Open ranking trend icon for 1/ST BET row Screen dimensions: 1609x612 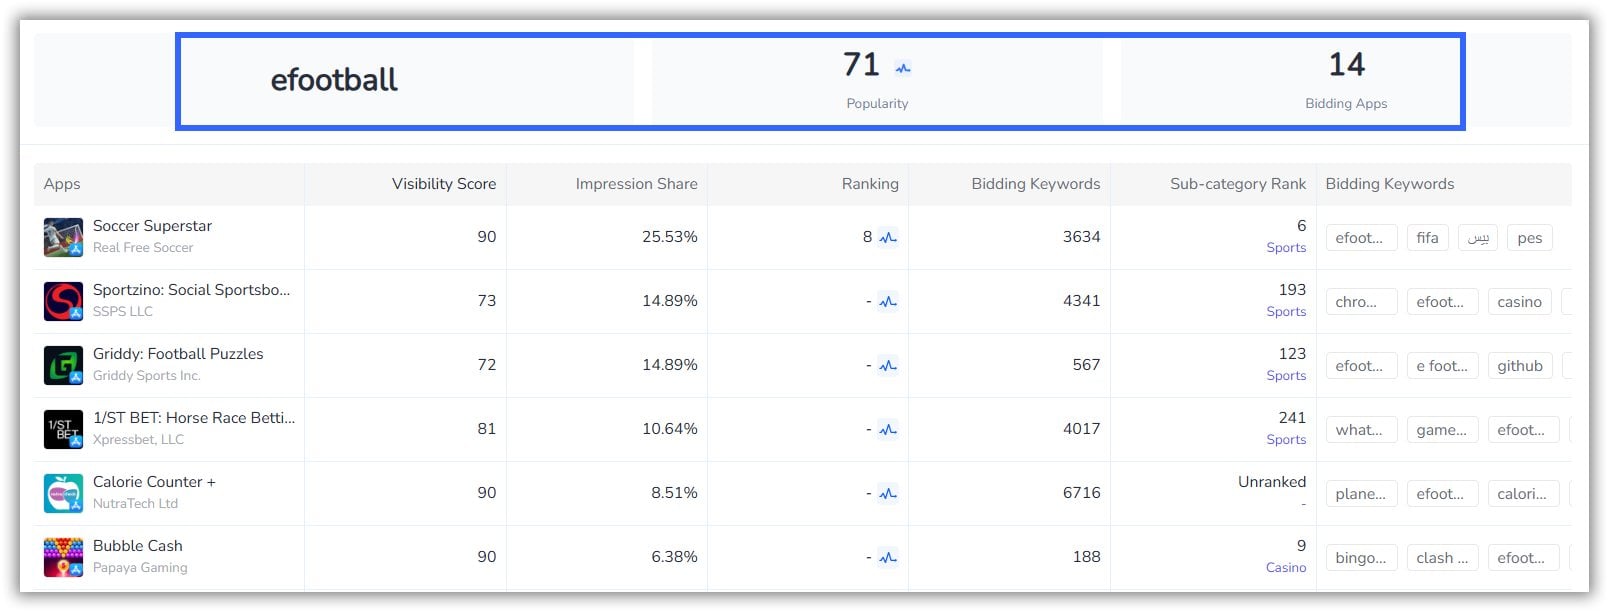pyautogui.click(x=888, y=430)
